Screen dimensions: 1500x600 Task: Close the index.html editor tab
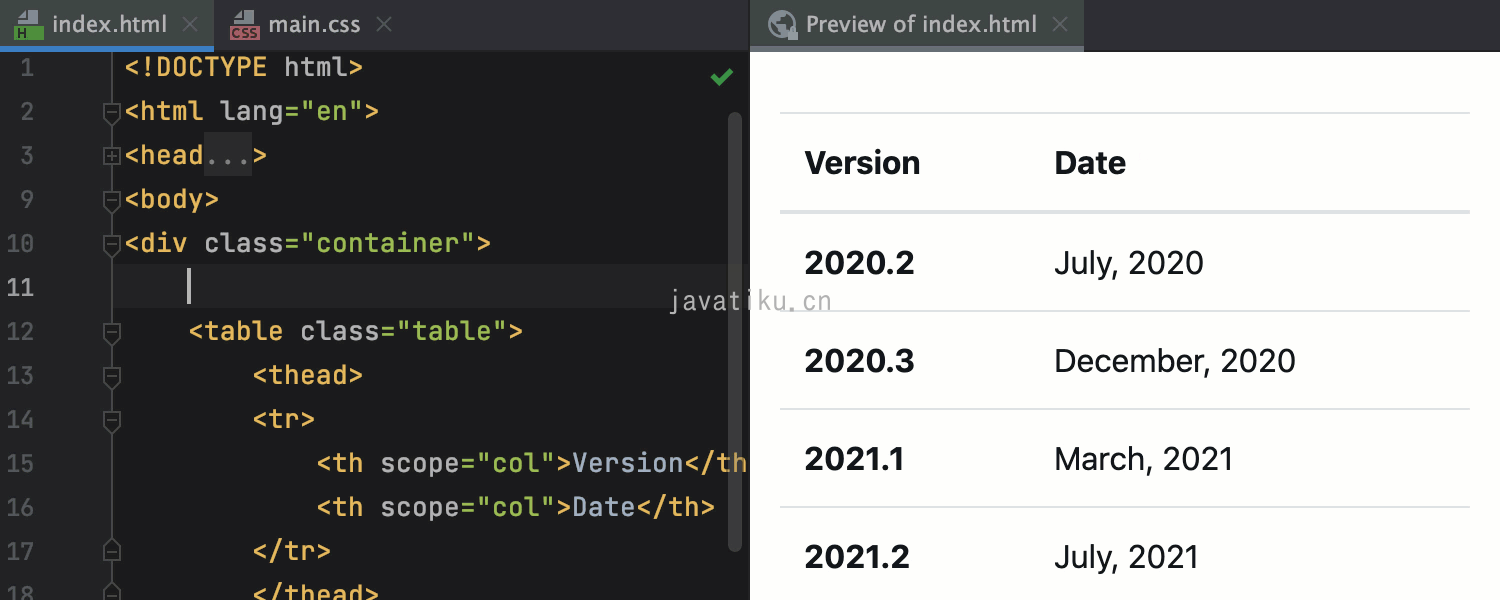192,25
